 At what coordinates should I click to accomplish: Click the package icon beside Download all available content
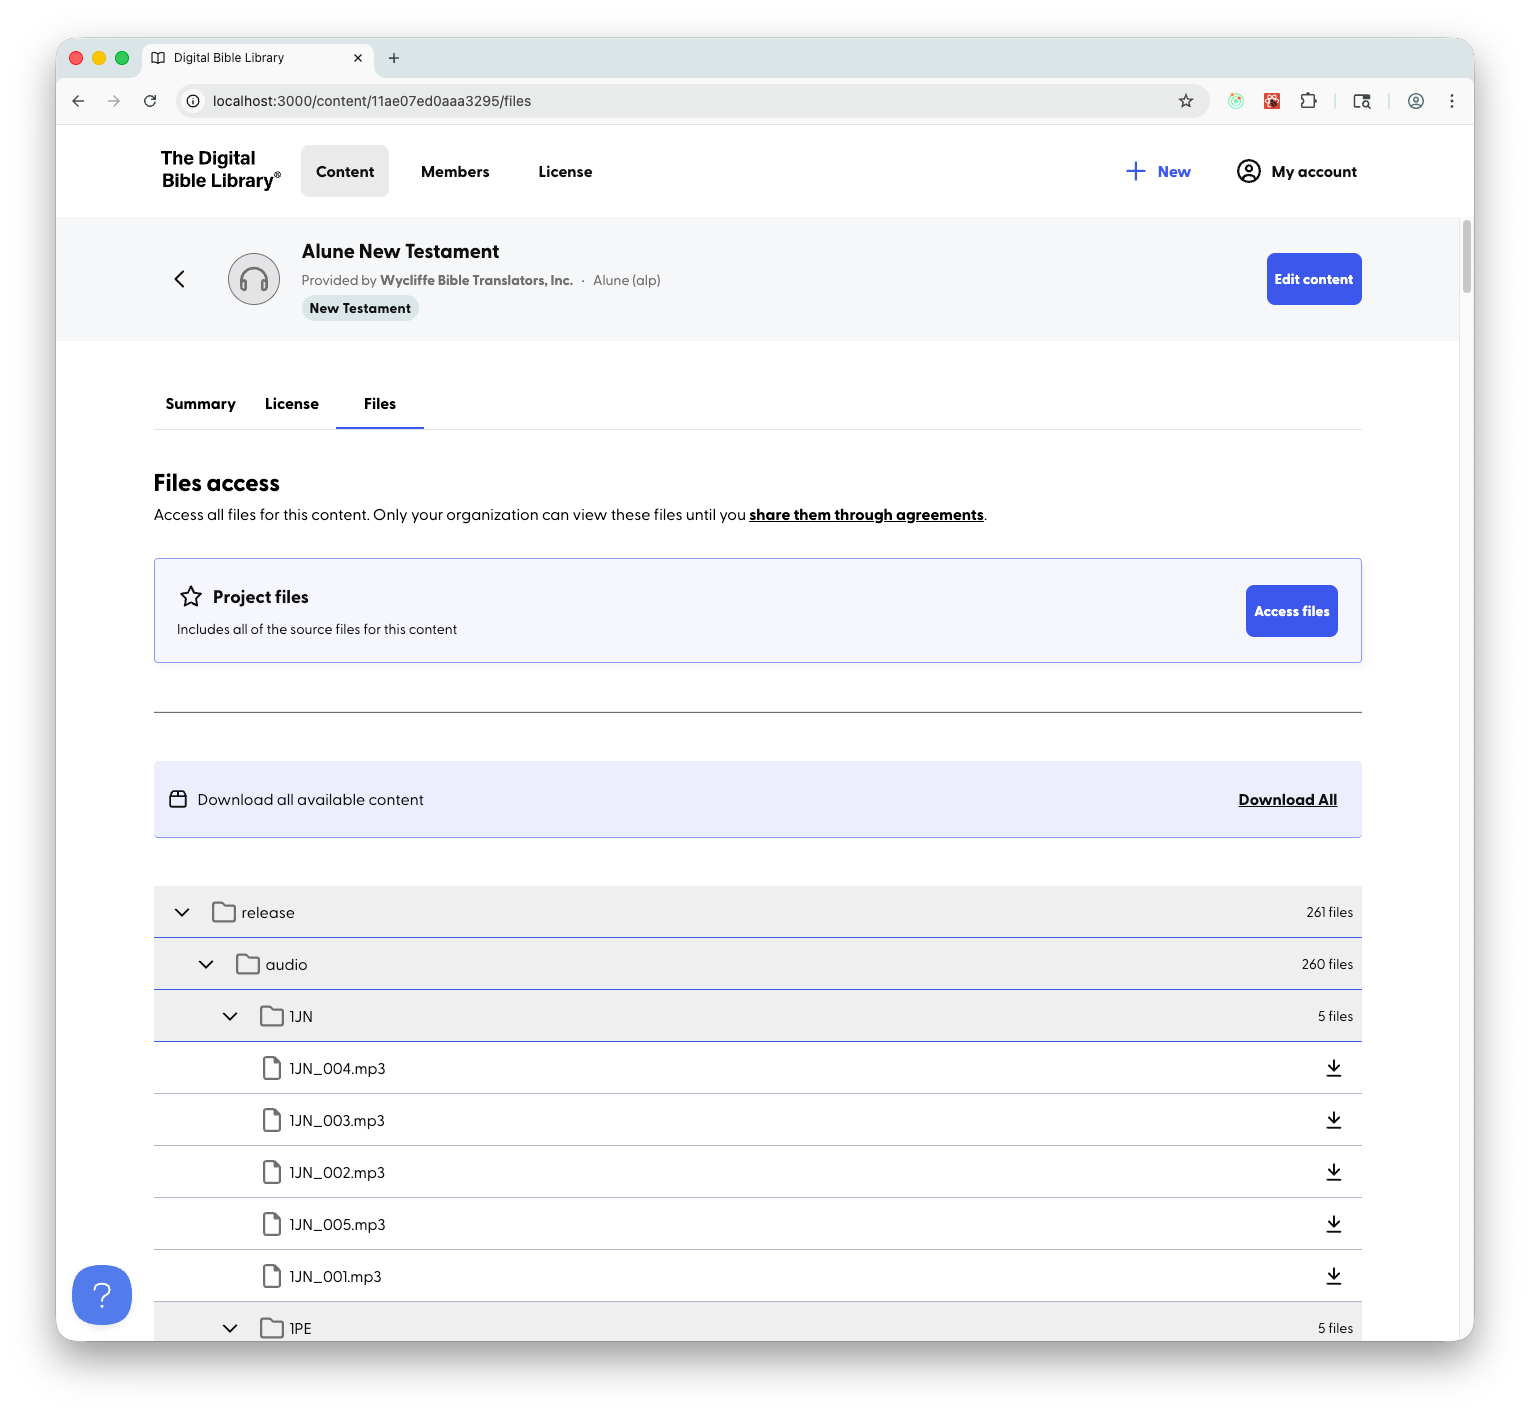tap(178, 799)
